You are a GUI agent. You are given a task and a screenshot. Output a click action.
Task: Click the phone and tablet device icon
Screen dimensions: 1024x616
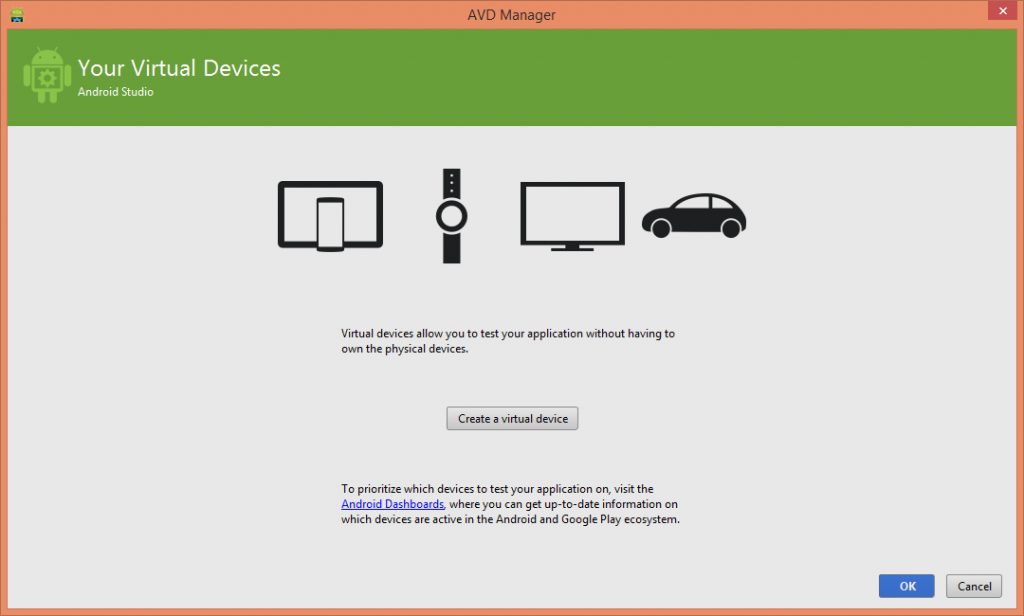point(330,216)
